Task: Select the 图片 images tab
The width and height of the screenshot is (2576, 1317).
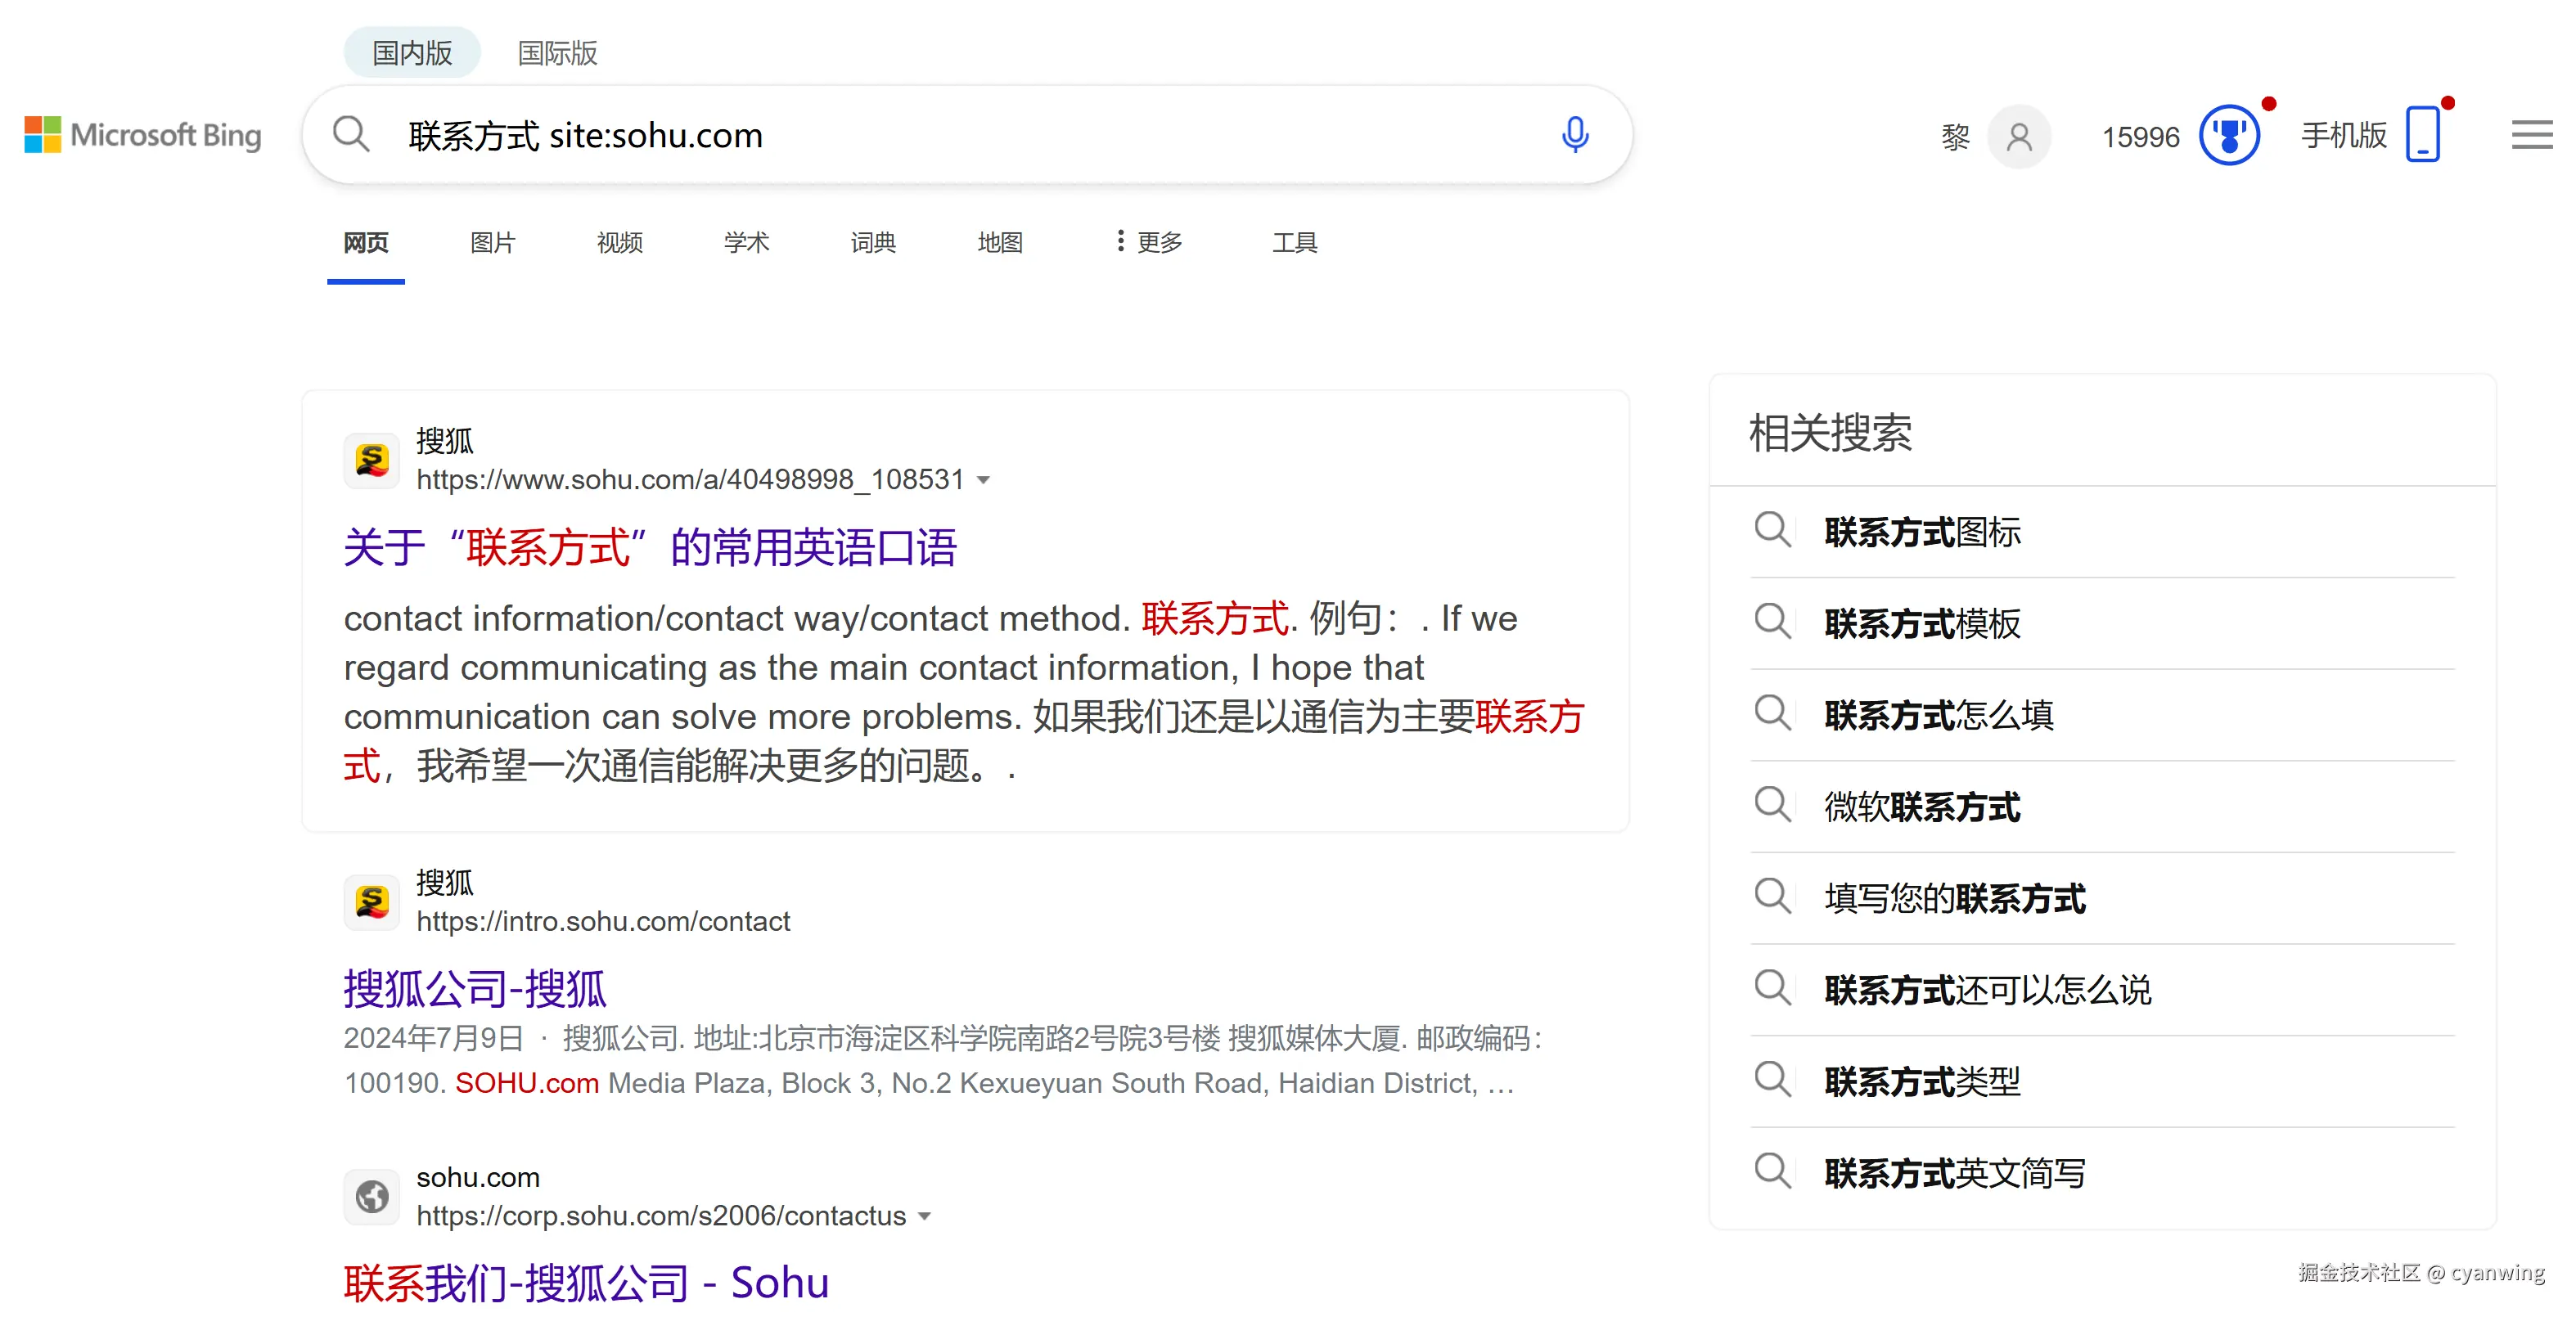Action: click(x=492, y=242)
